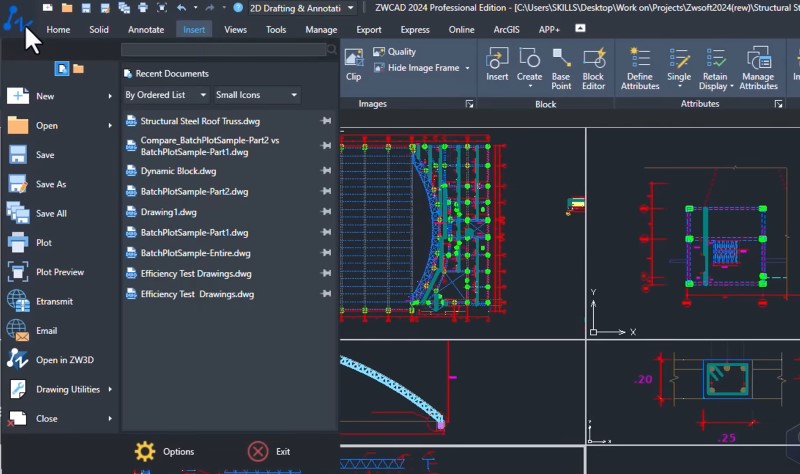Pin Structural Steel Roof Truss.dwg
Screen dimensions: 800x474
[x=326, y=121]
